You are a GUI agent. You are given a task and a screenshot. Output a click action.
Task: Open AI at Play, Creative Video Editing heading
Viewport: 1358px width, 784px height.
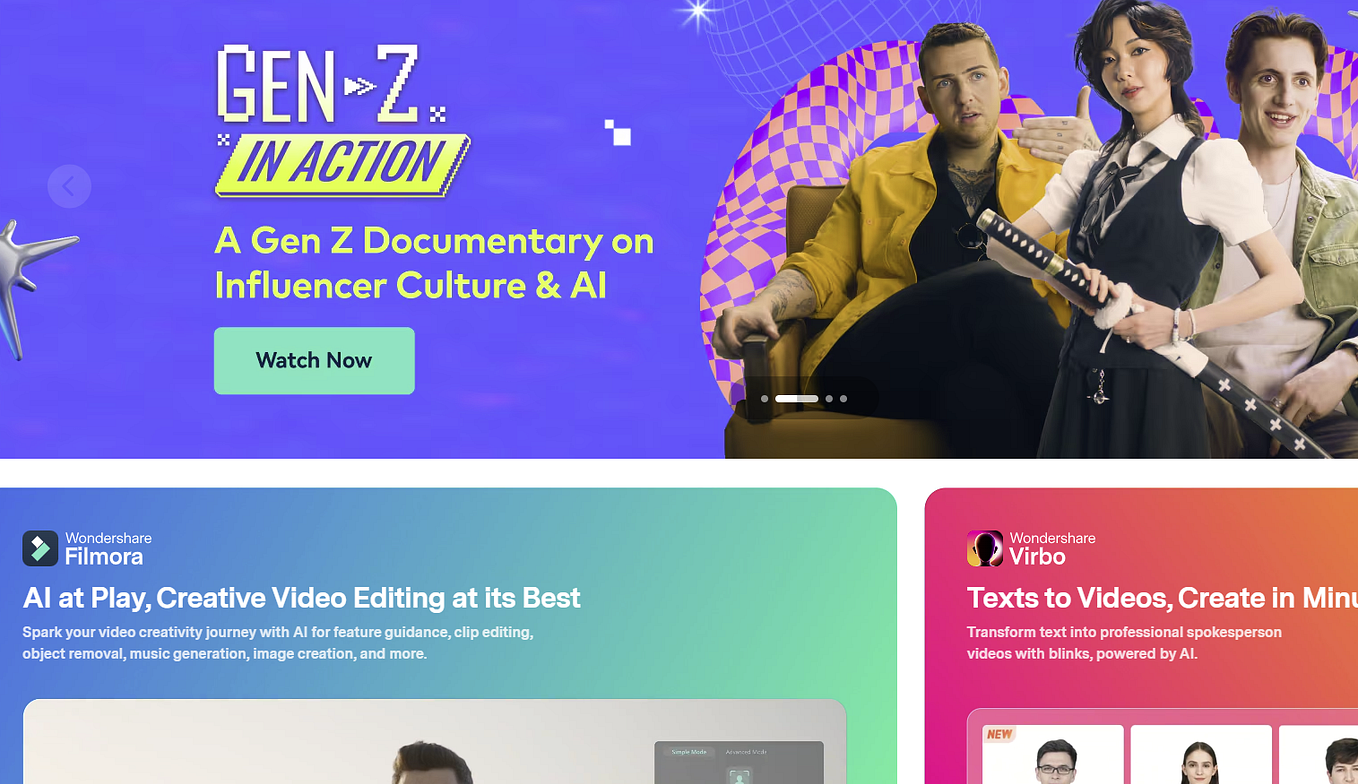301,598
